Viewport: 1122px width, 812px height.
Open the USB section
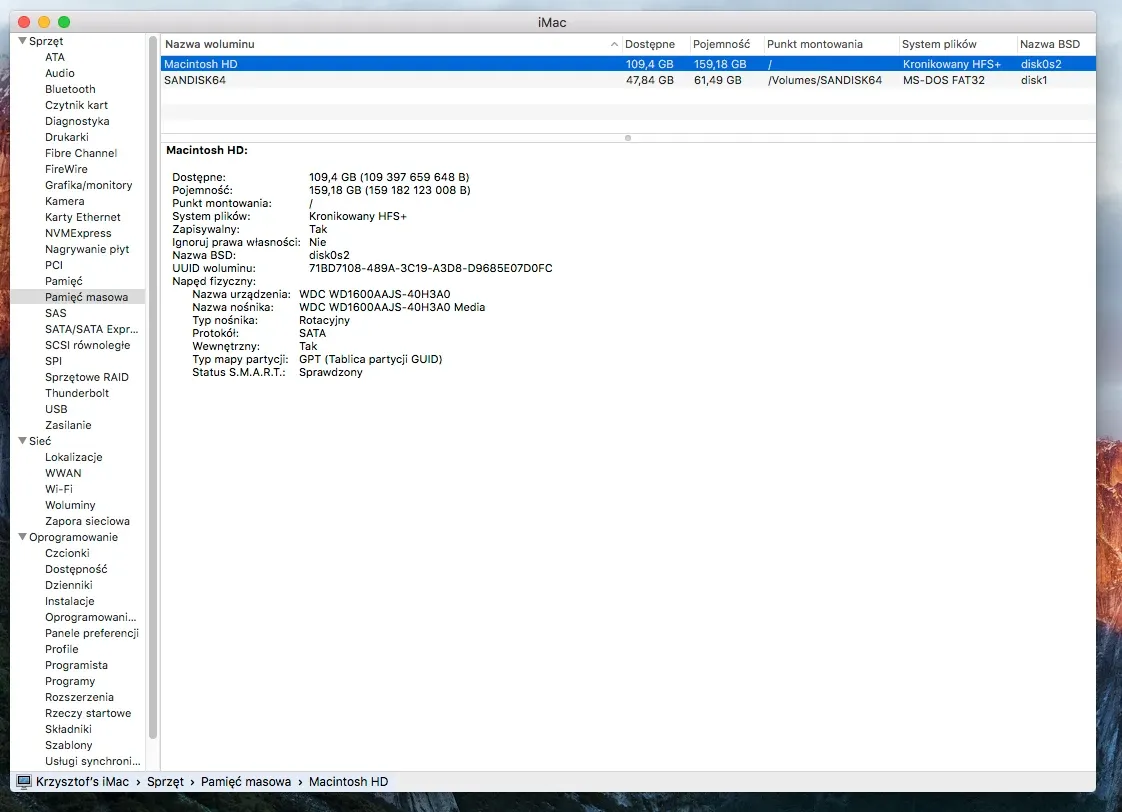56,409
